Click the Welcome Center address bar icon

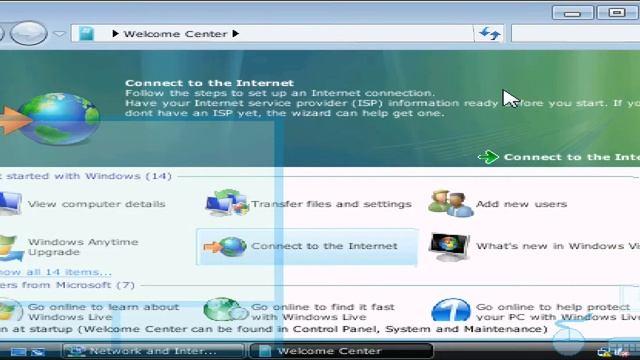click(87, 34)
